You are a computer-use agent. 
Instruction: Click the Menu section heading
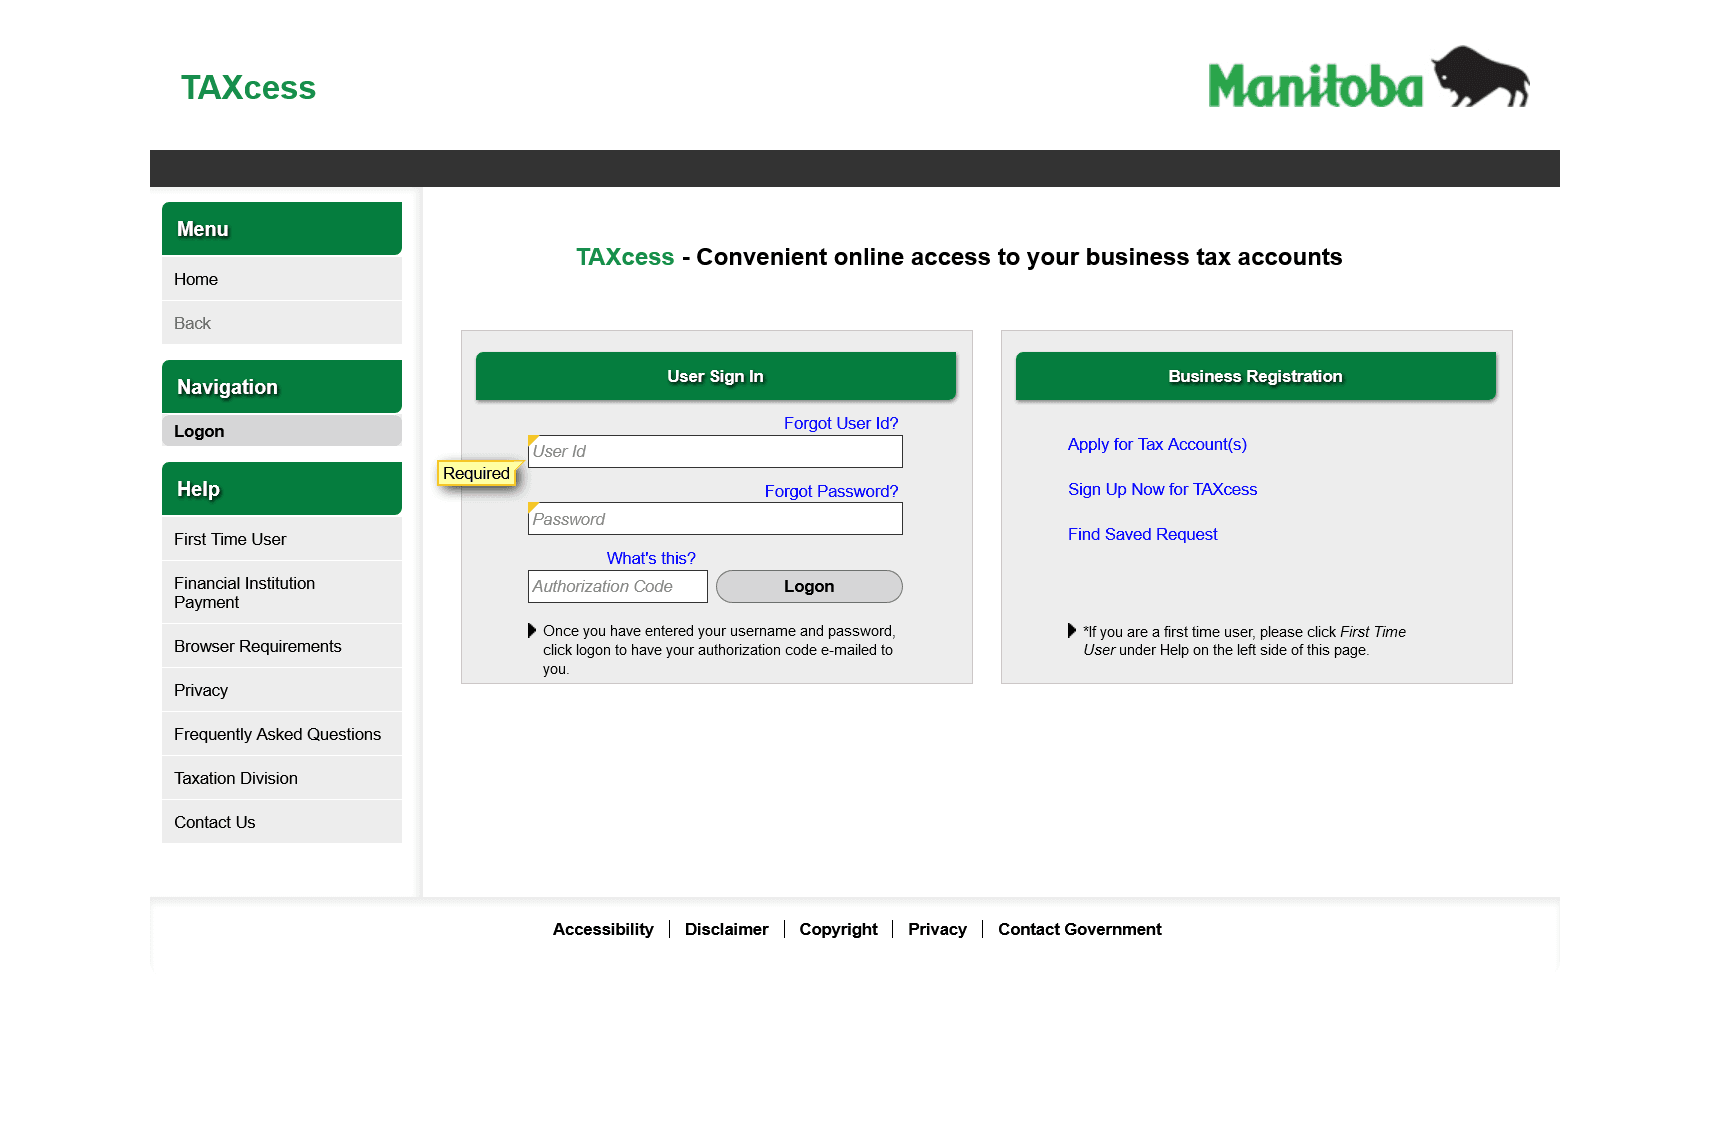[x=282, y=229]
